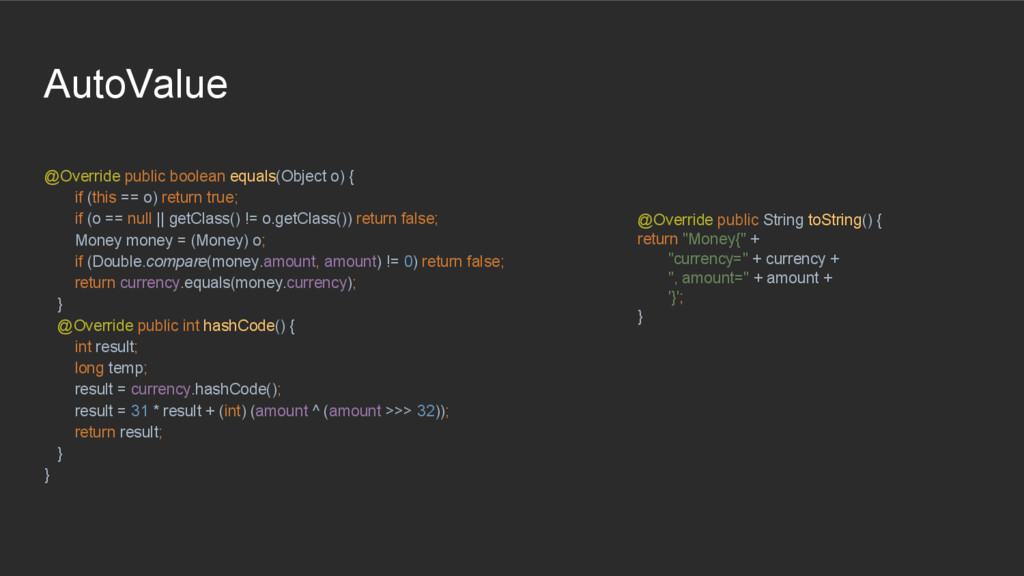Click the number 31 literal
The height and width of the screenshot is (576, 1024).
(x=140, y=411)
